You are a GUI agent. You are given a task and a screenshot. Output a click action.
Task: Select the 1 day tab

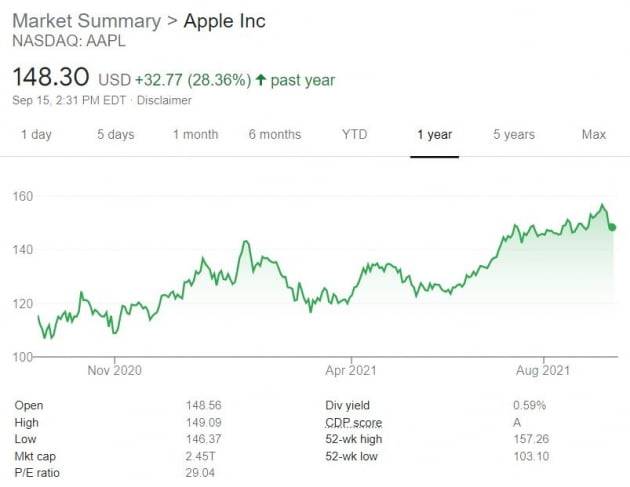click(x=35, y=135)
